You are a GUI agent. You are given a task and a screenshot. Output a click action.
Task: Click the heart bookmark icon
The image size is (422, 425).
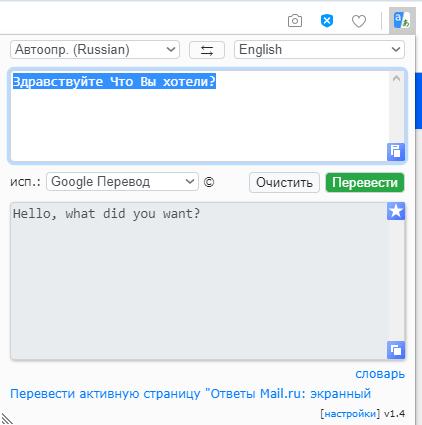tap(359, 21)
